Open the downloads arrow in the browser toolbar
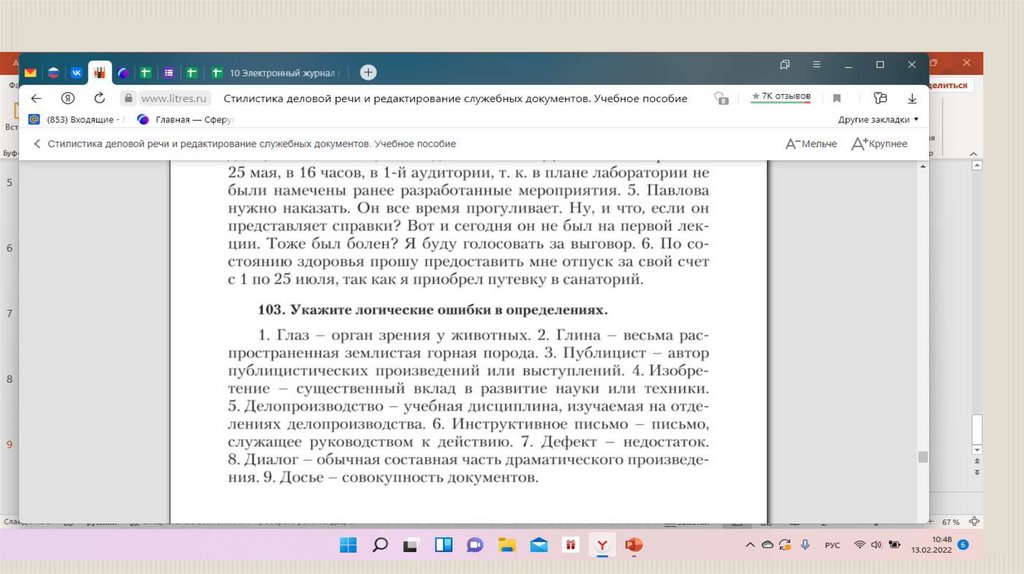 [x=912, y=98]
